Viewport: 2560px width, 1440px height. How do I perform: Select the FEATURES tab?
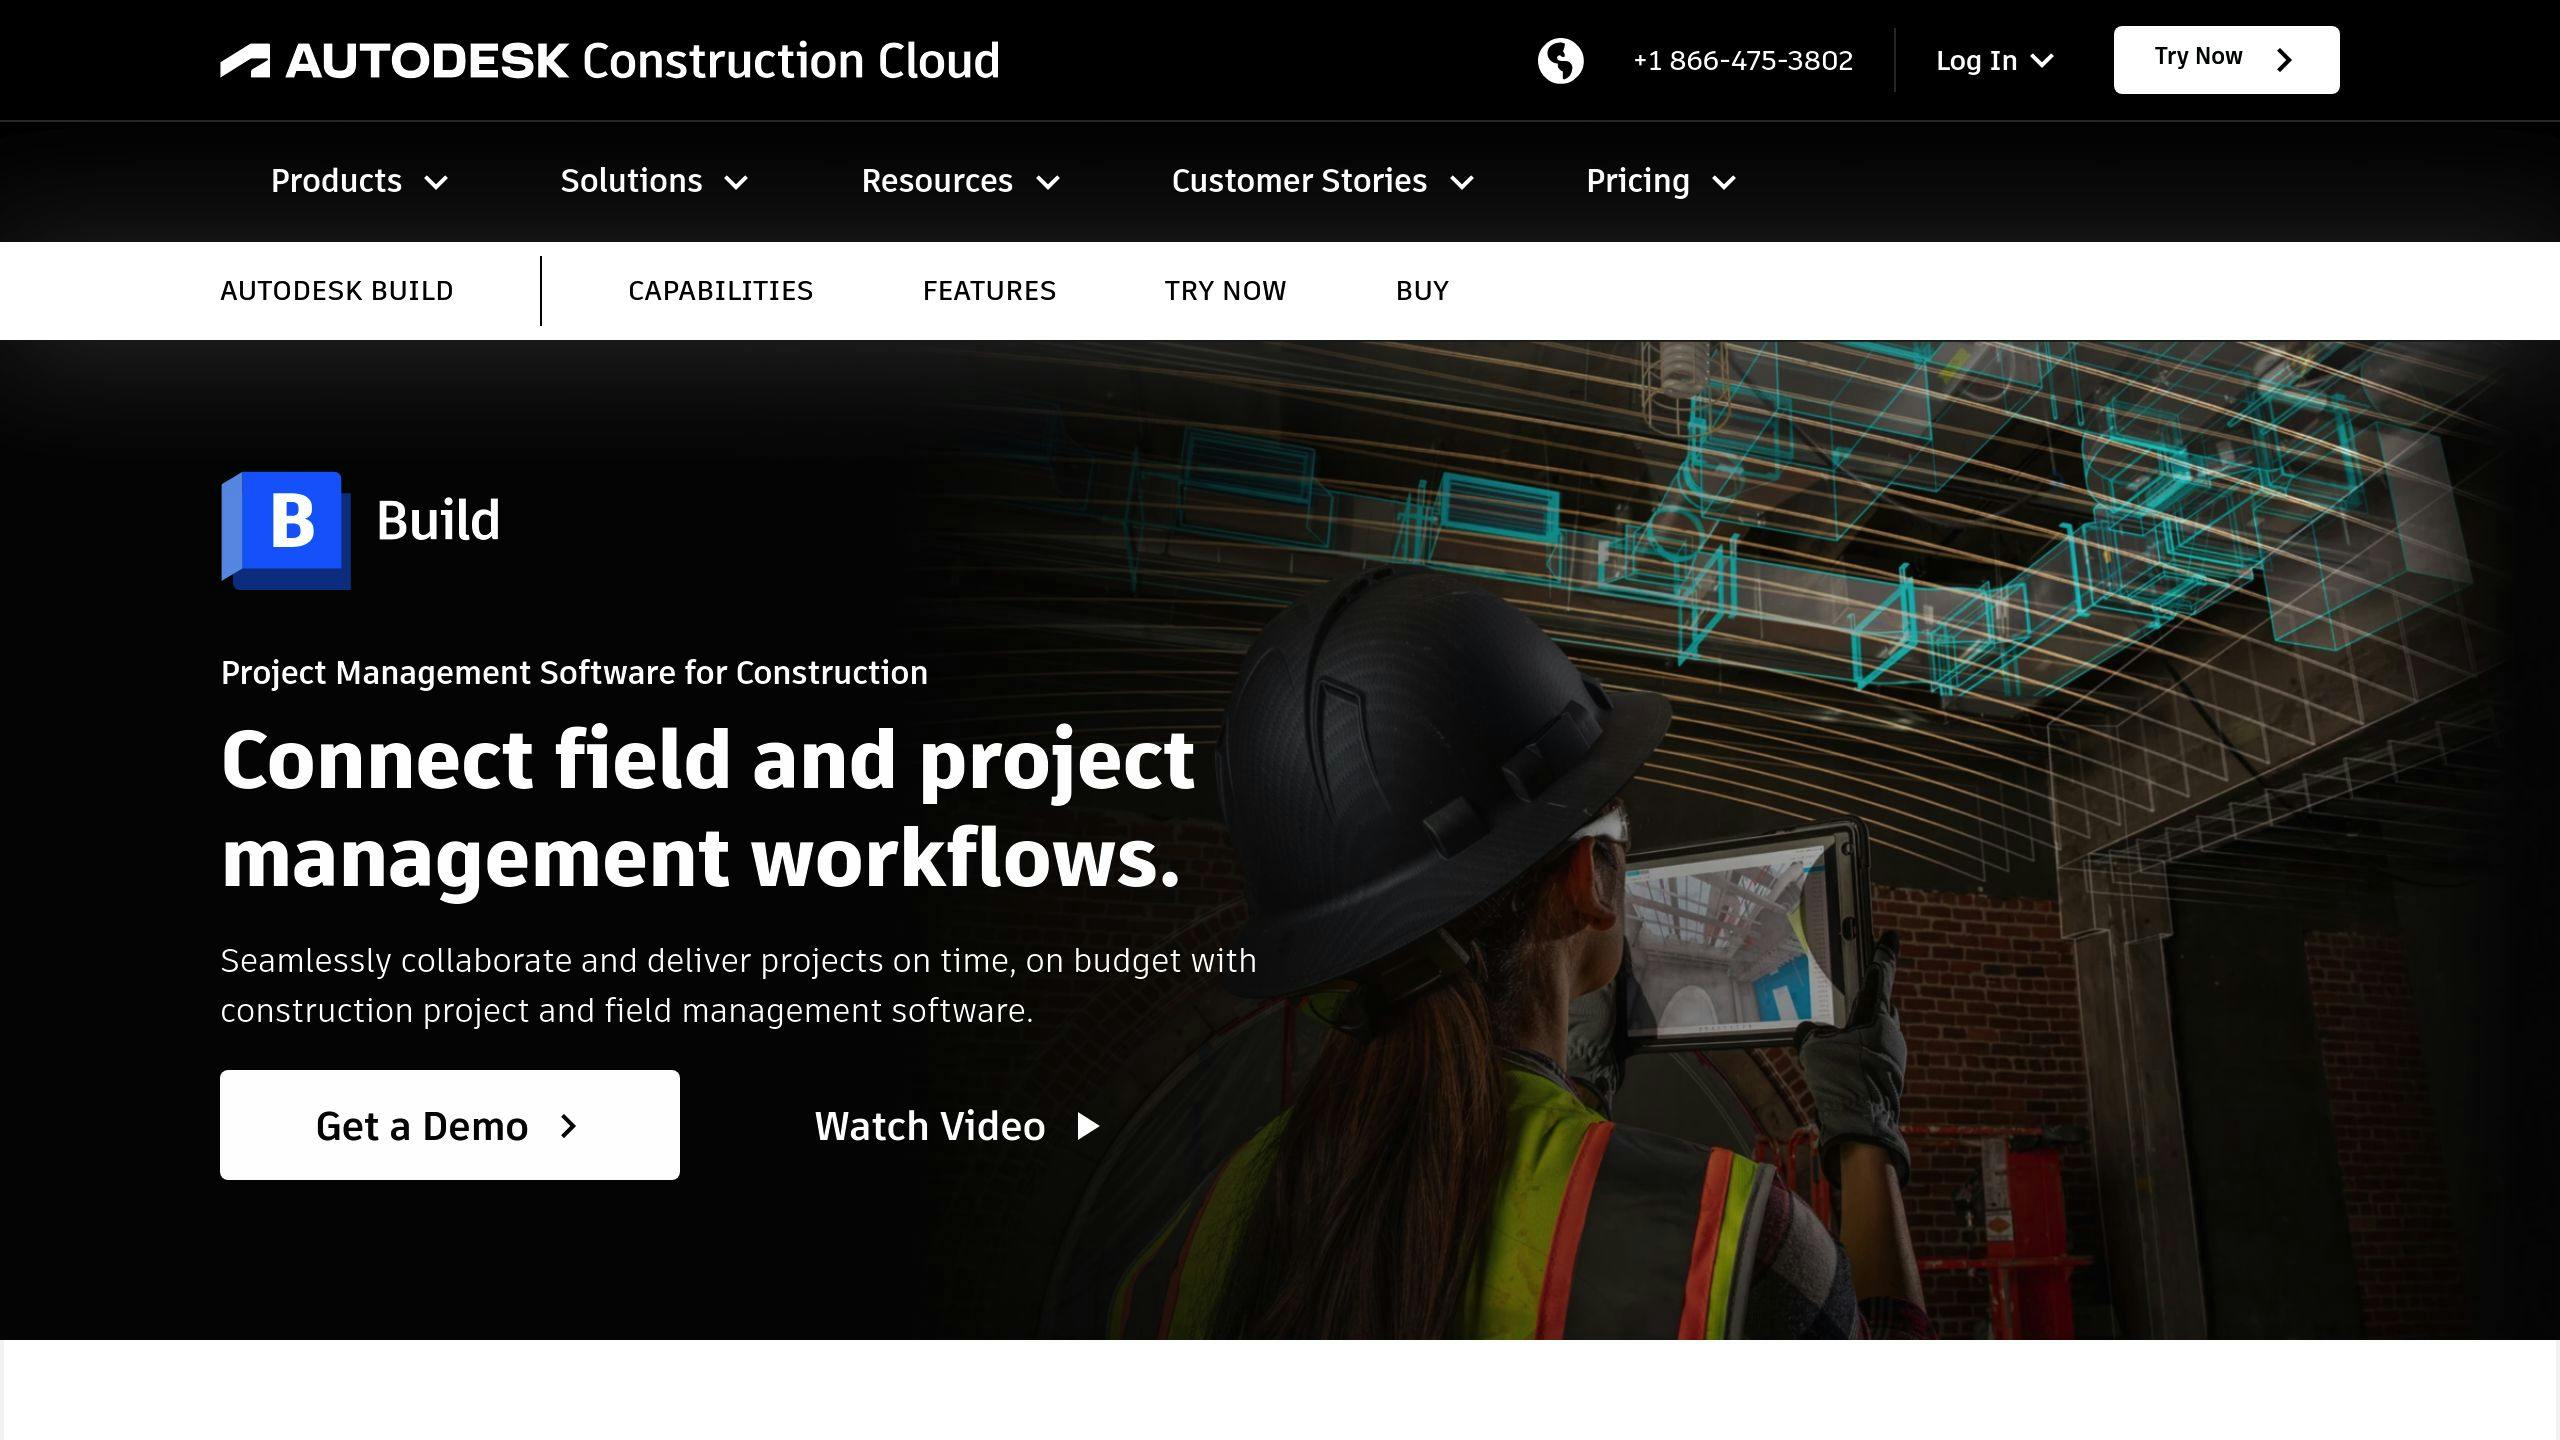[990, 290]
